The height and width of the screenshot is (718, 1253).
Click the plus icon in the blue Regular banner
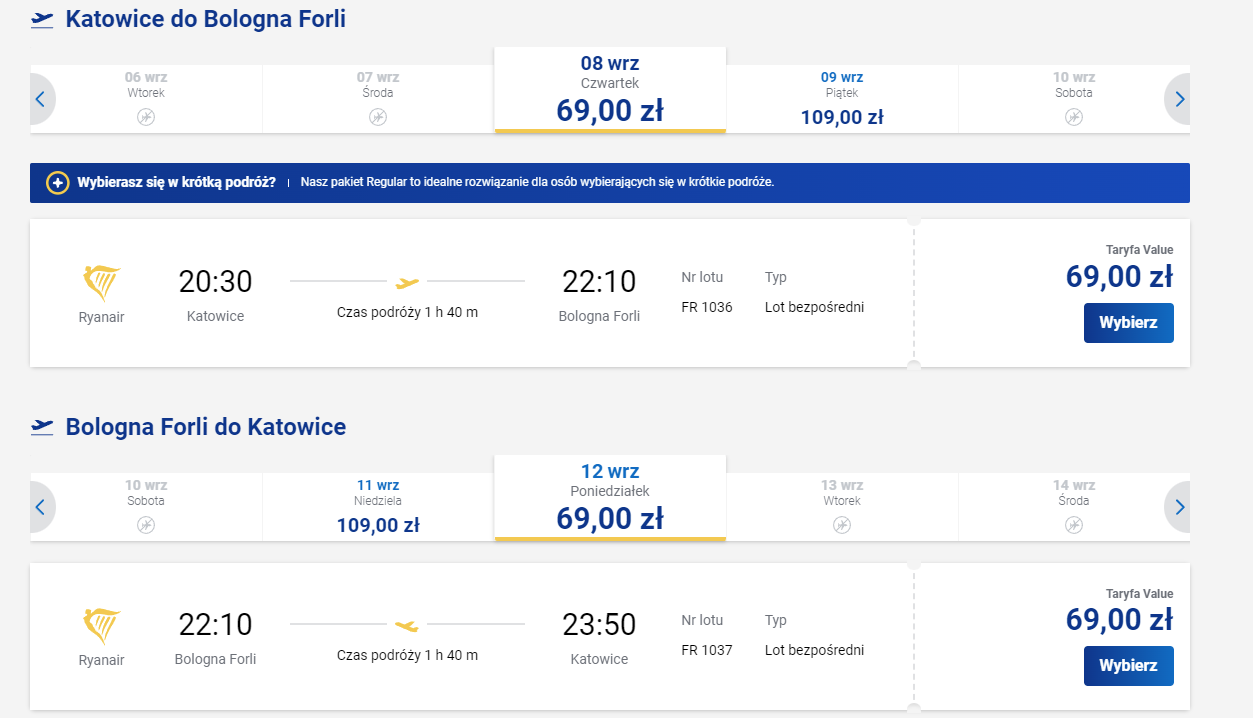click(58, 183)
